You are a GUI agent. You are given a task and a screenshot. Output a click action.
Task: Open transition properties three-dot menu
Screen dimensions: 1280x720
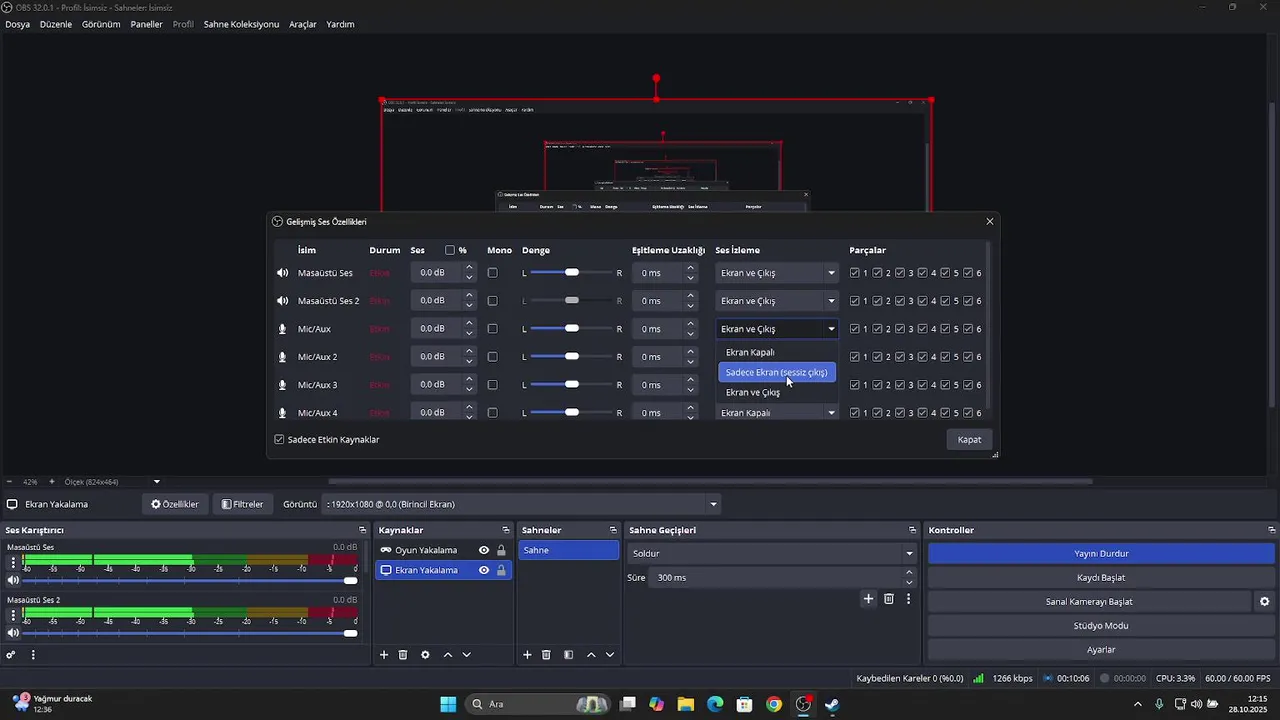coord(908,598)
